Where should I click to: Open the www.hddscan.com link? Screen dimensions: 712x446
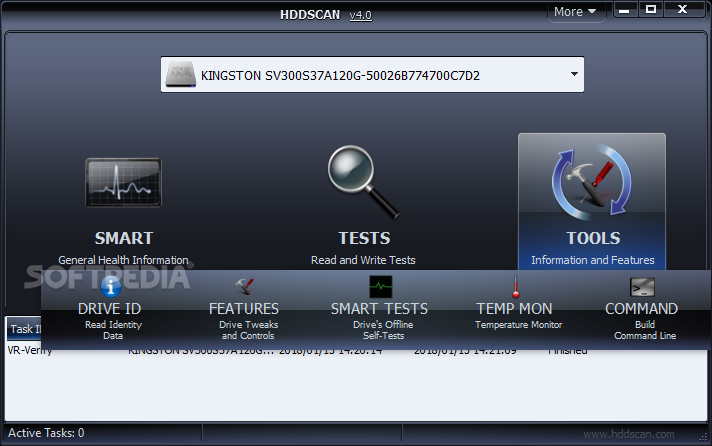(x=628, y=434)
